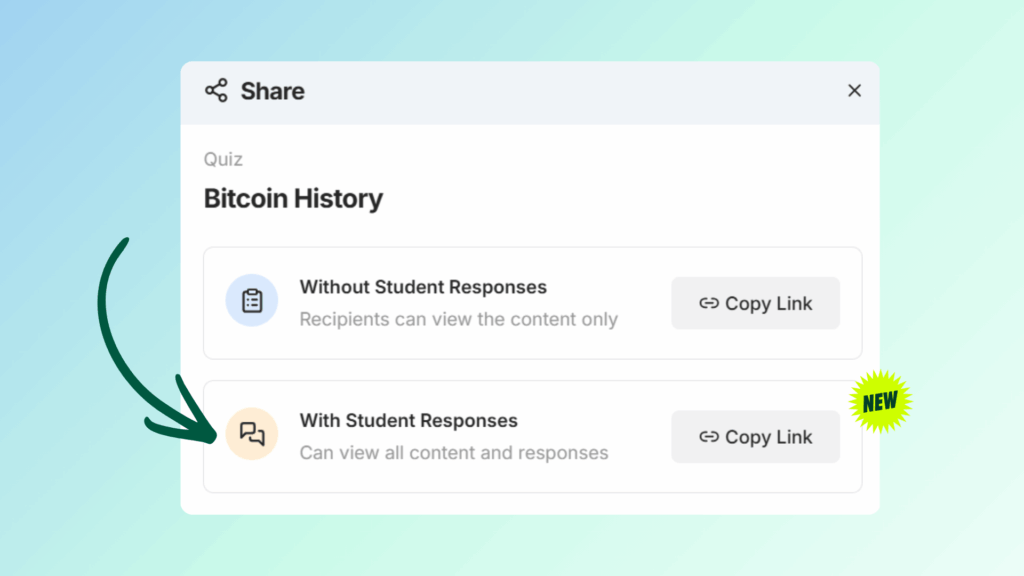
Task: Close the Share dialog with X
Action: click(x=854, y=91)
